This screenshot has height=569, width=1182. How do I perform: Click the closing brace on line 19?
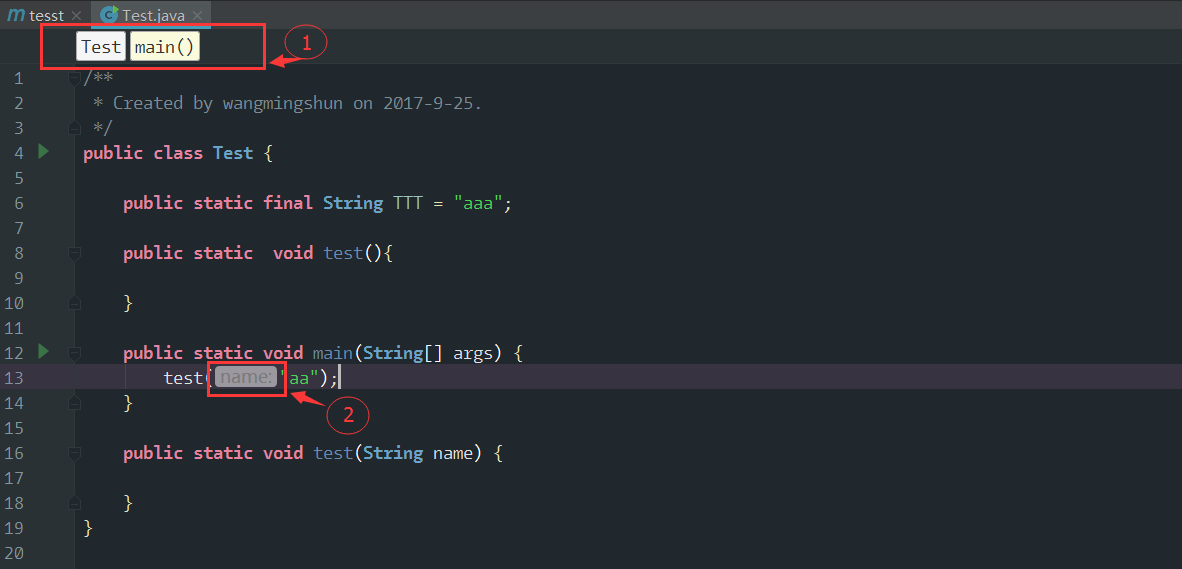click(x=88, y=528)
